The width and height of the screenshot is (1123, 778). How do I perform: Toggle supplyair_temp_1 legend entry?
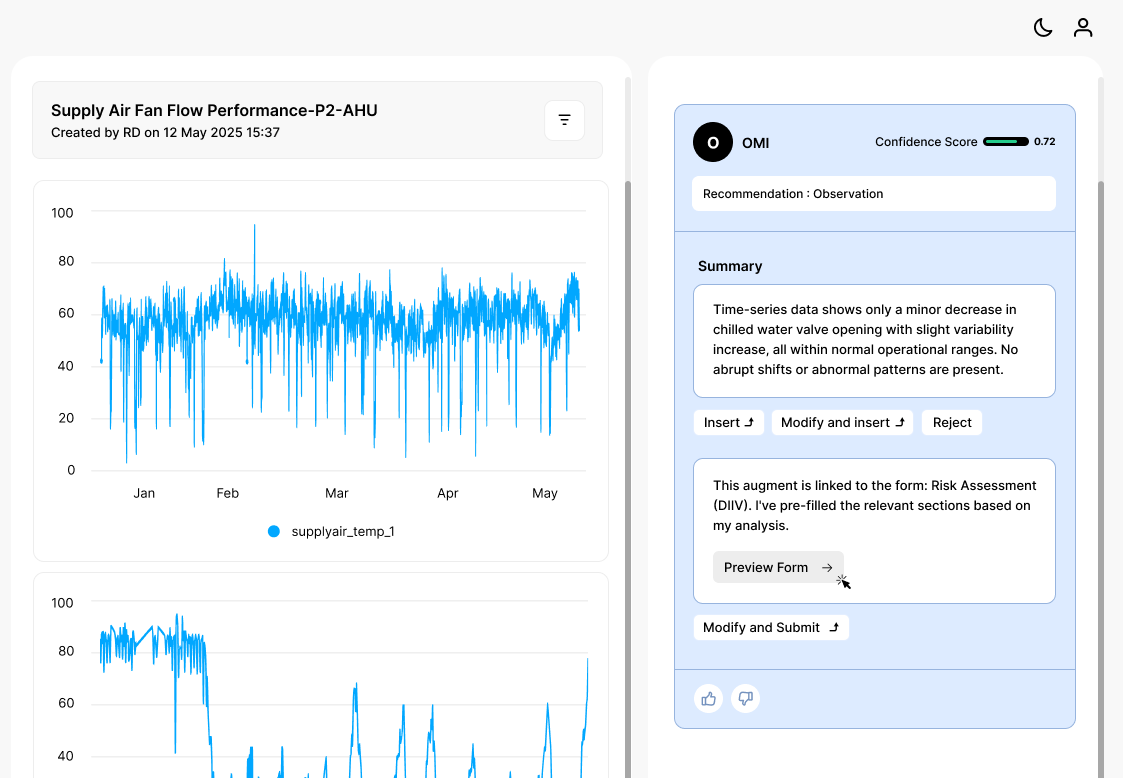click(331, 532)
